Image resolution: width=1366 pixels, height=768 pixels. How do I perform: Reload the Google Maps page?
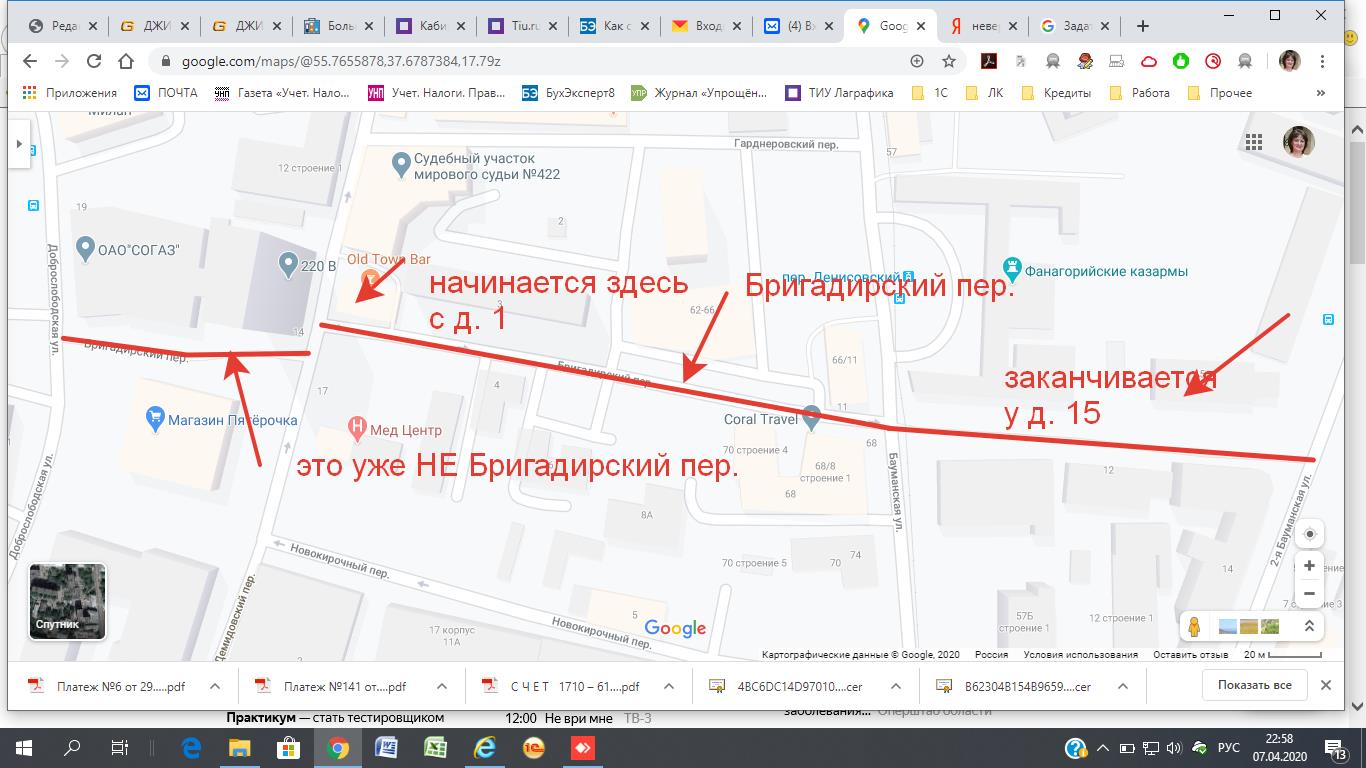(x=94, y=61)
